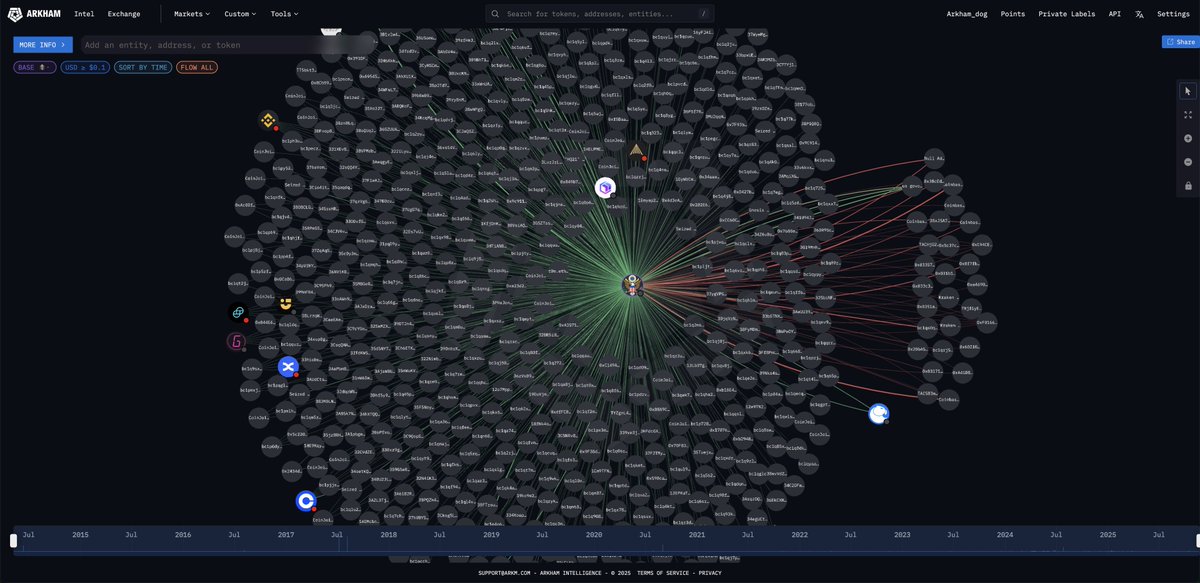Click the 2020 marker on the timeline
The width and height of the screenshot is (1200, 583).
594,535
